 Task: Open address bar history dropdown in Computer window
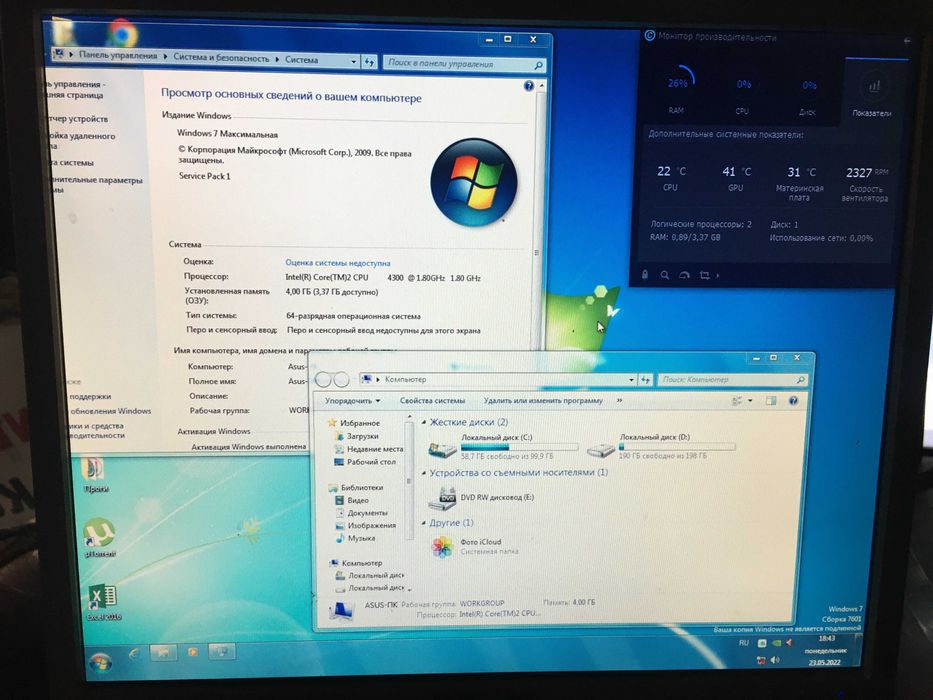coord(631,379)
